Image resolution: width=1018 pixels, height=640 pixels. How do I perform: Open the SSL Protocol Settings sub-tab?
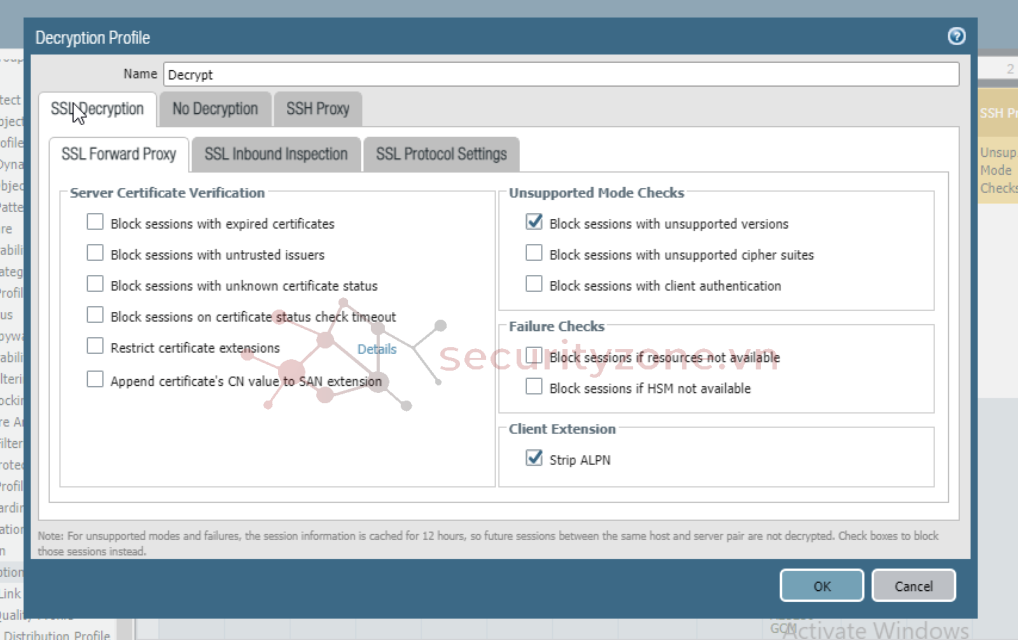[x=441, y=154]
